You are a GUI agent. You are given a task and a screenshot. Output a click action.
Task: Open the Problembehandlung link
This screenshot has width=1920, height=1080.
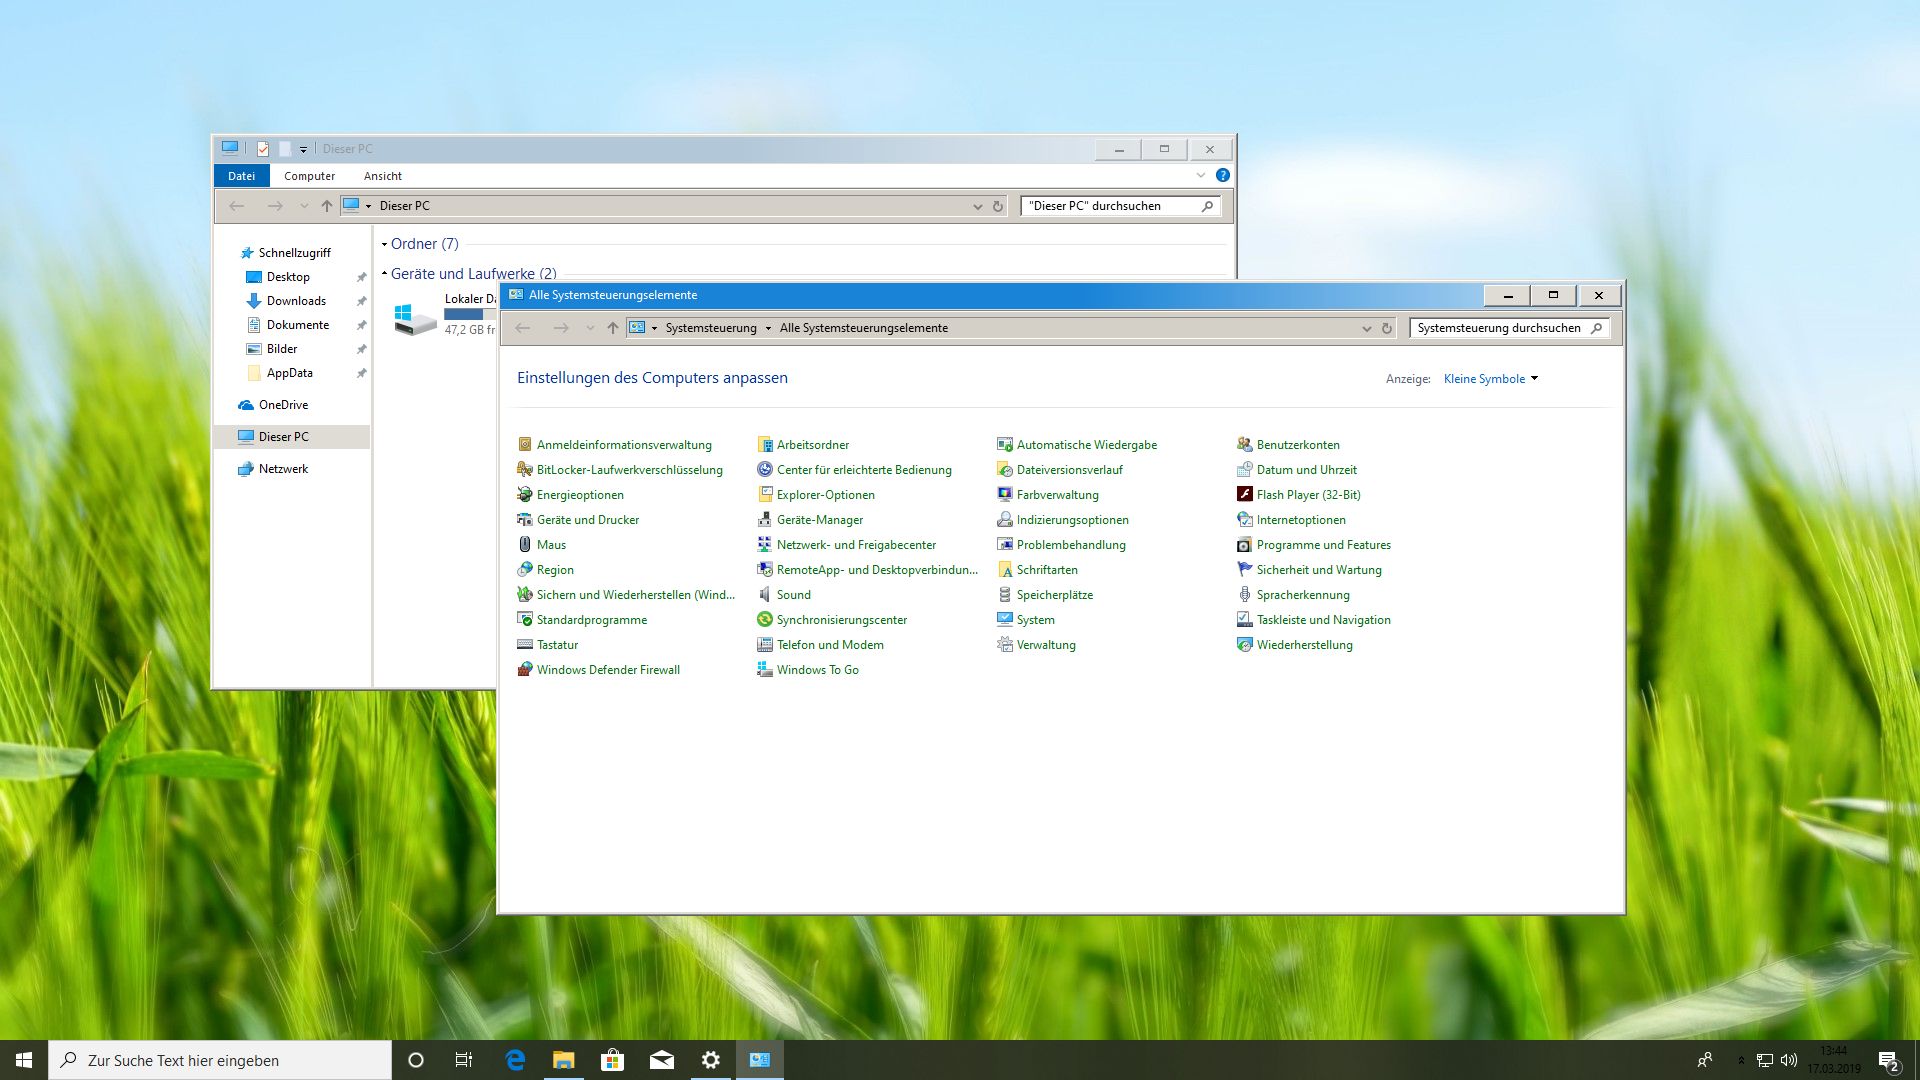(1071, 545)
